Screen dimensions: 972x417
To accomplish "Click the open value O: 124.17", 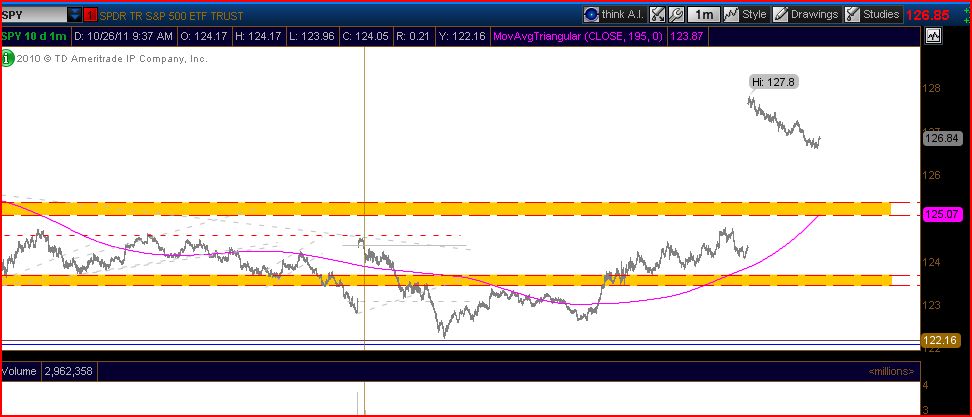I will pyautogui.click(x=205, y=37).
